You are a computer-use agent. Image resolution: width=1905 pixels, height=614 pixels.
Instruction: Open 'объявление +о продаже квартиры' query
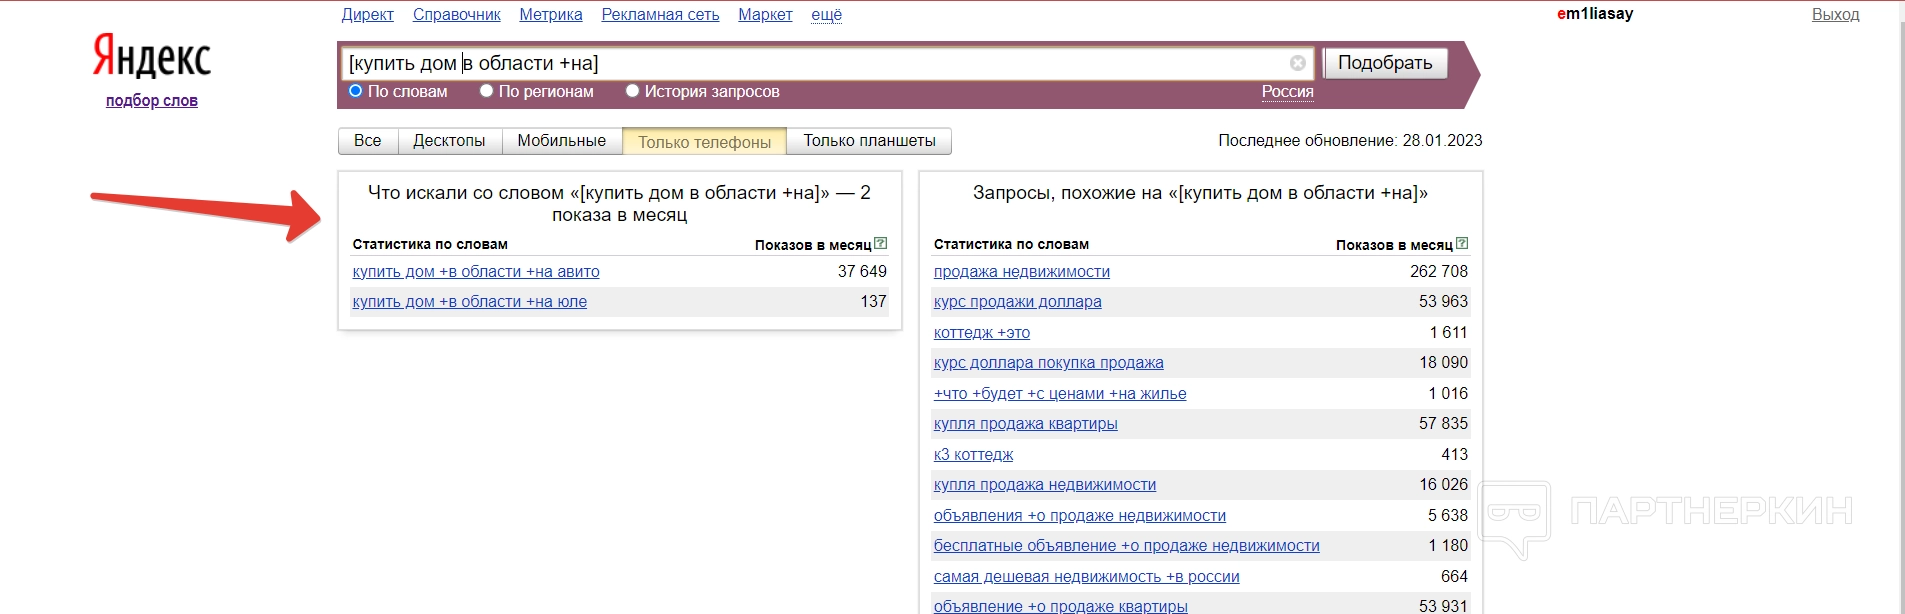1061,606
